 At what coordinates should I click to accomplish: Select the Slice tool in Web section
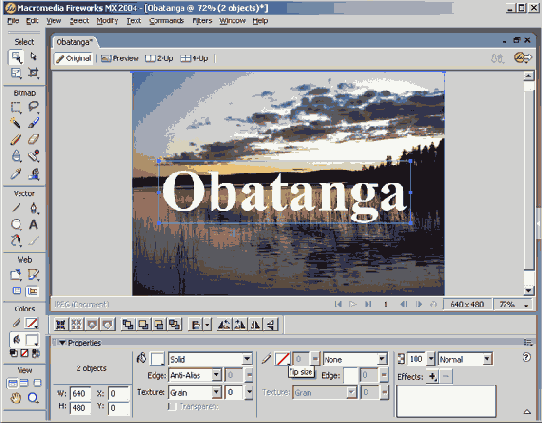tap(33, 275)
